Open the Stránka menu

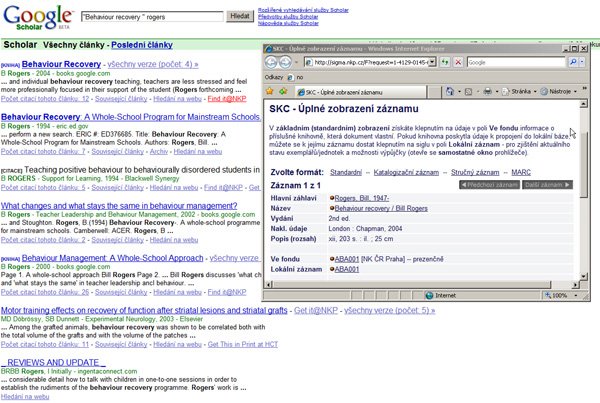click(x=519, y=91)
